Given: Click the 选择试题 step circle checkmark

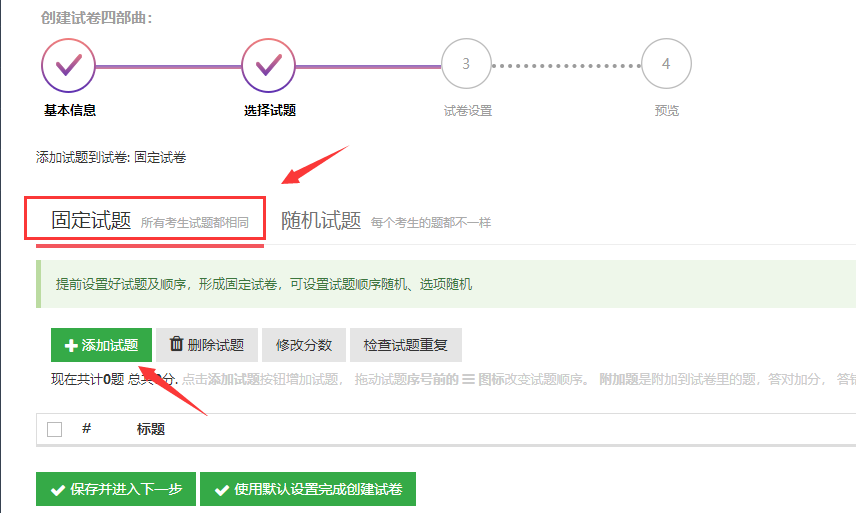Looking at the screenshot, I should (x=268, y=65).
